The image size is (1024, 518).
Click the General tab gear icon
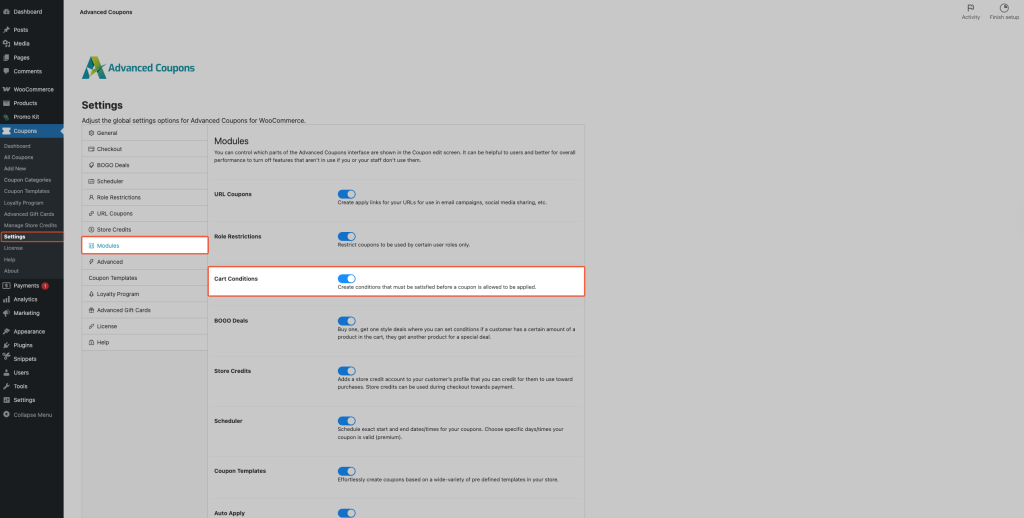point(91,133)
